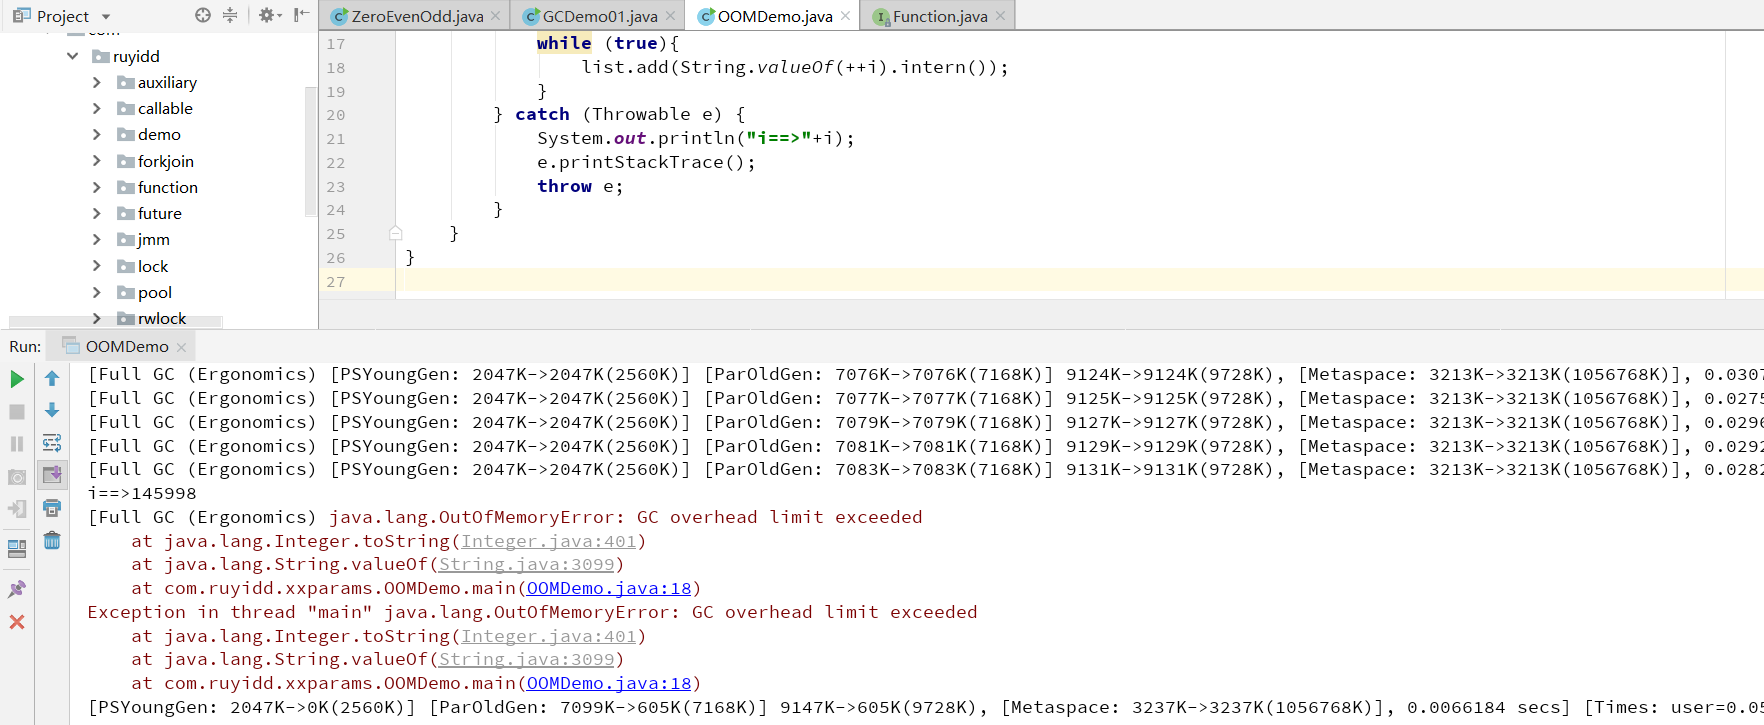The image size is (1764, 725).
Task: Click the blue Down the Stack Trace arrow
Action: coord(52,411)
